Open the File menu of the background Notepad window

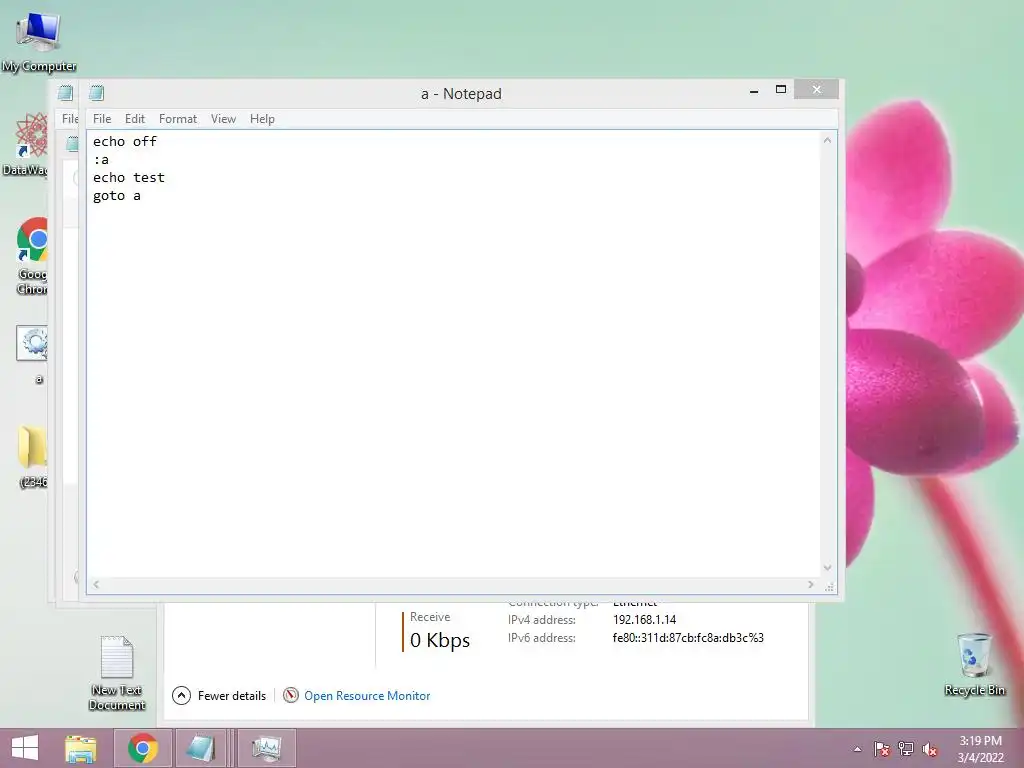(69, 119)
